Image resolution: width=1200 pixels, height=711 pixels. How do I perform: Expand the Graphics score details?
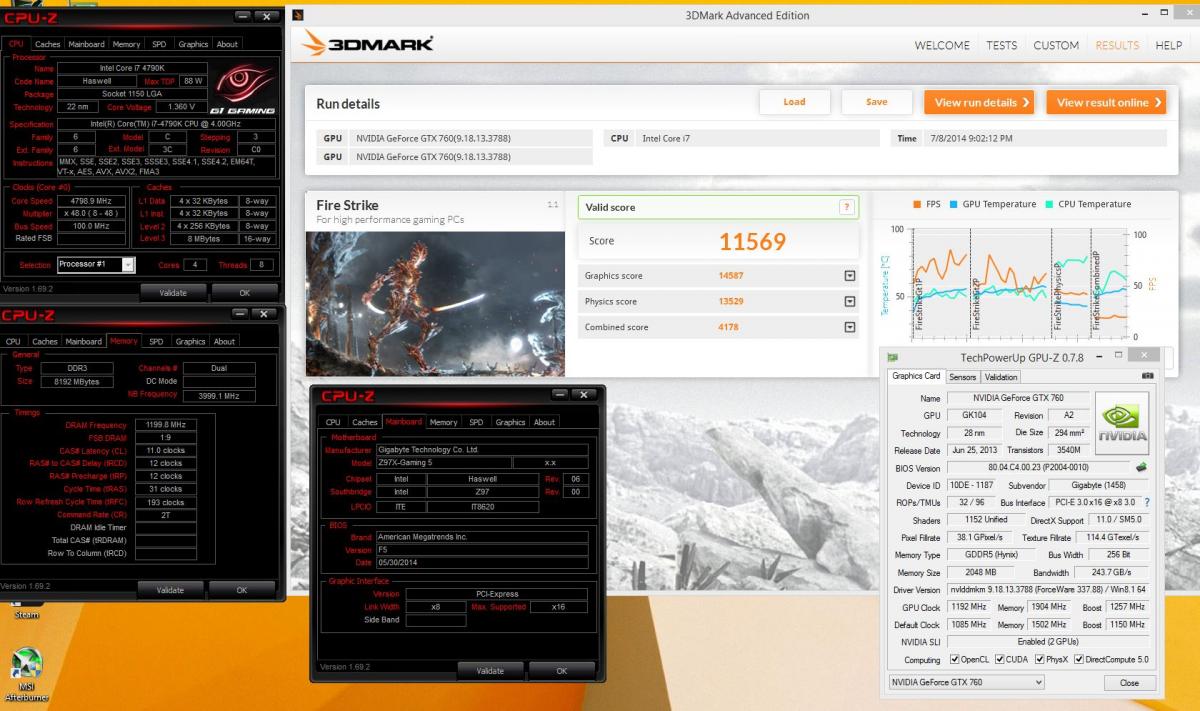coord(850,276)
